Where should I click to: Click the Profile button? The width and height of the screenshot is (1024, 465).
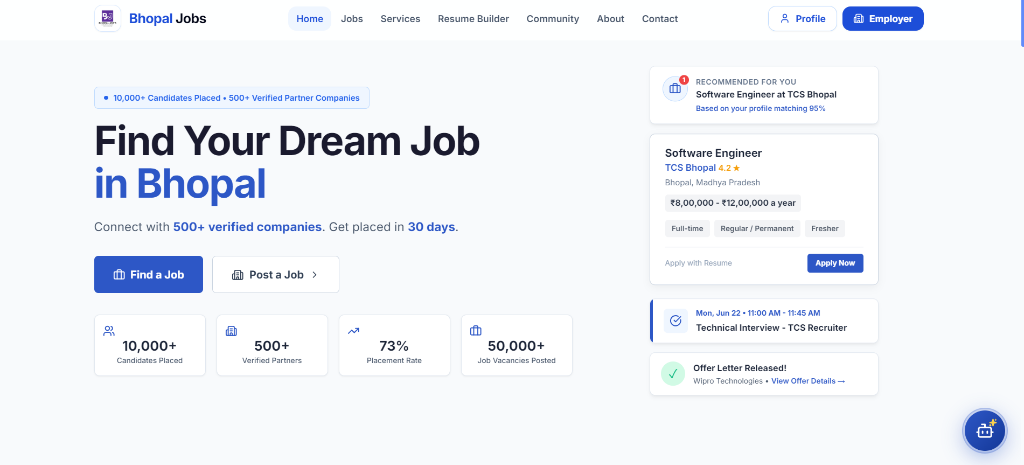(802, 19)
